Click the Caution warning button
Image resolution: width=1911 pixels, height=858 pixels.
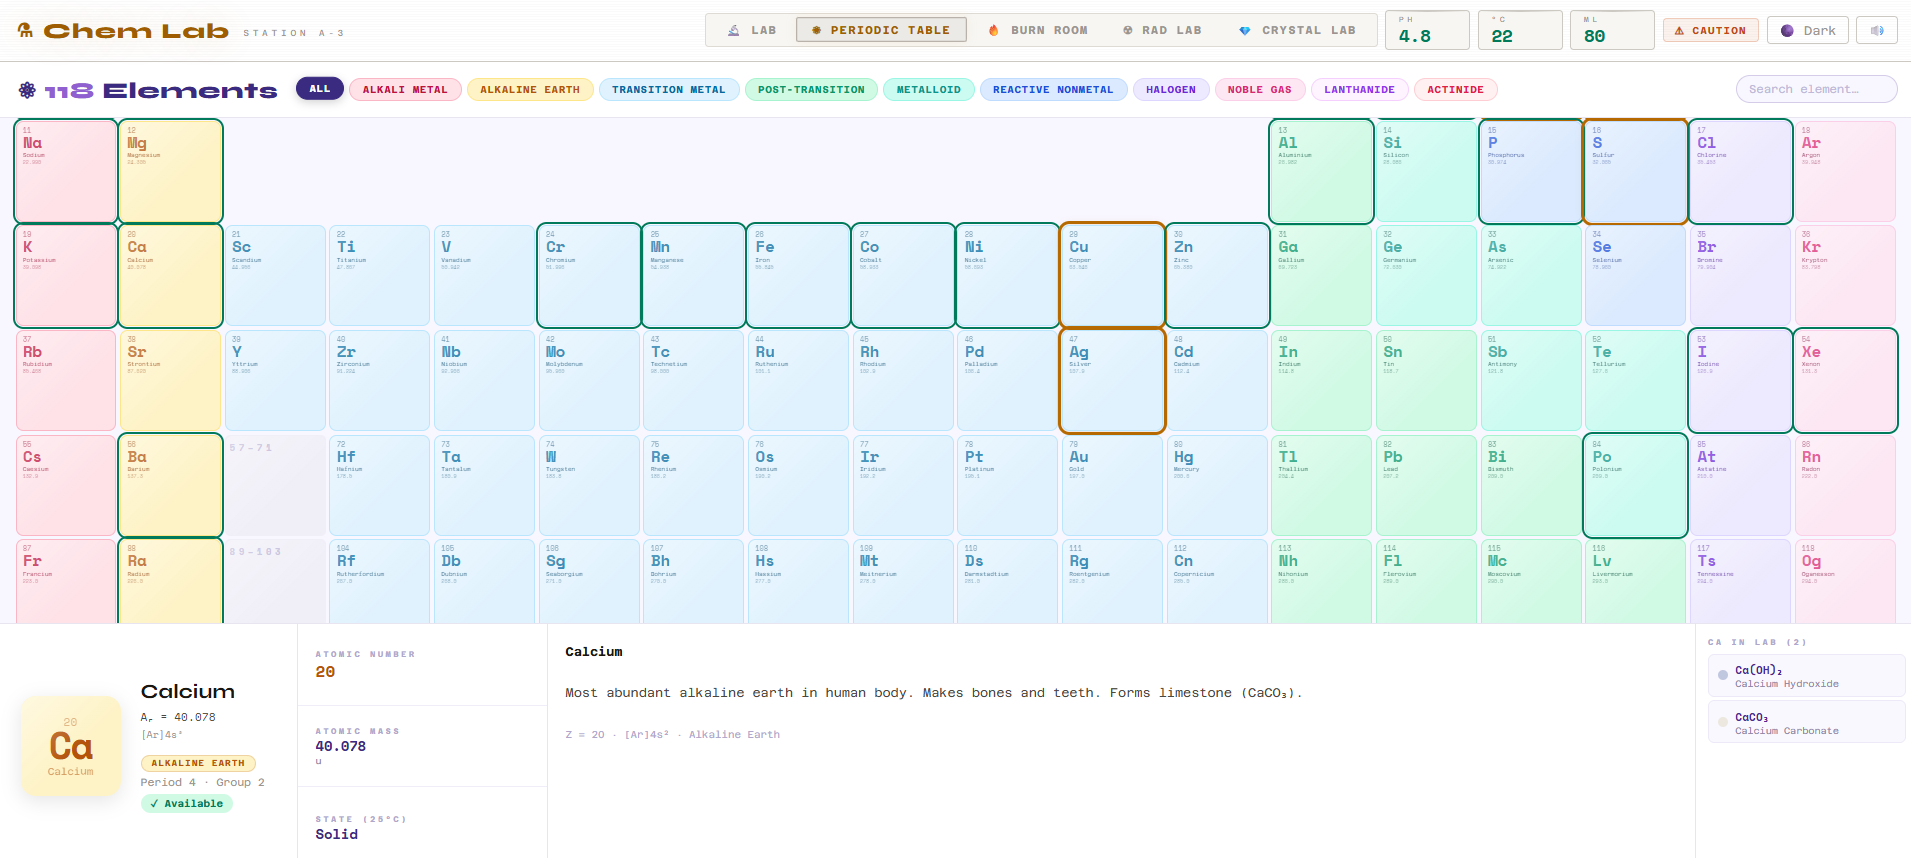1711,30
